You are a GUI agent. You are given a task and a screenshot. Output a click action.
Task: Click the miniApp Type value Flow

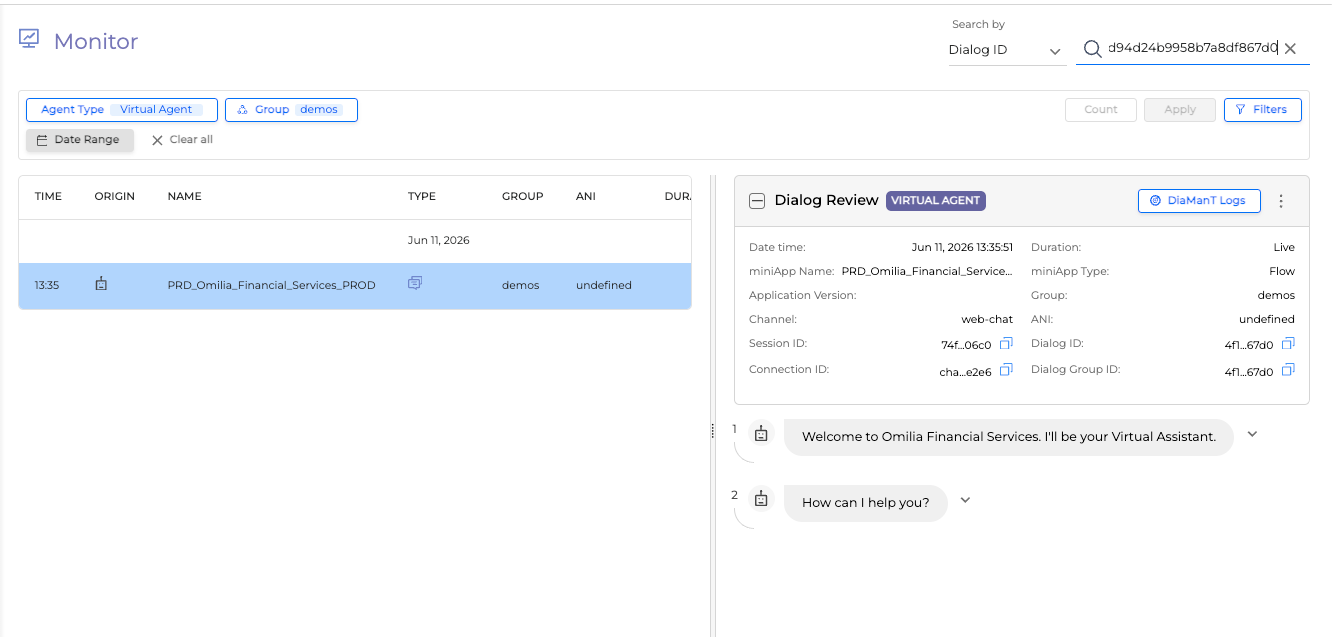[1282, 271]
